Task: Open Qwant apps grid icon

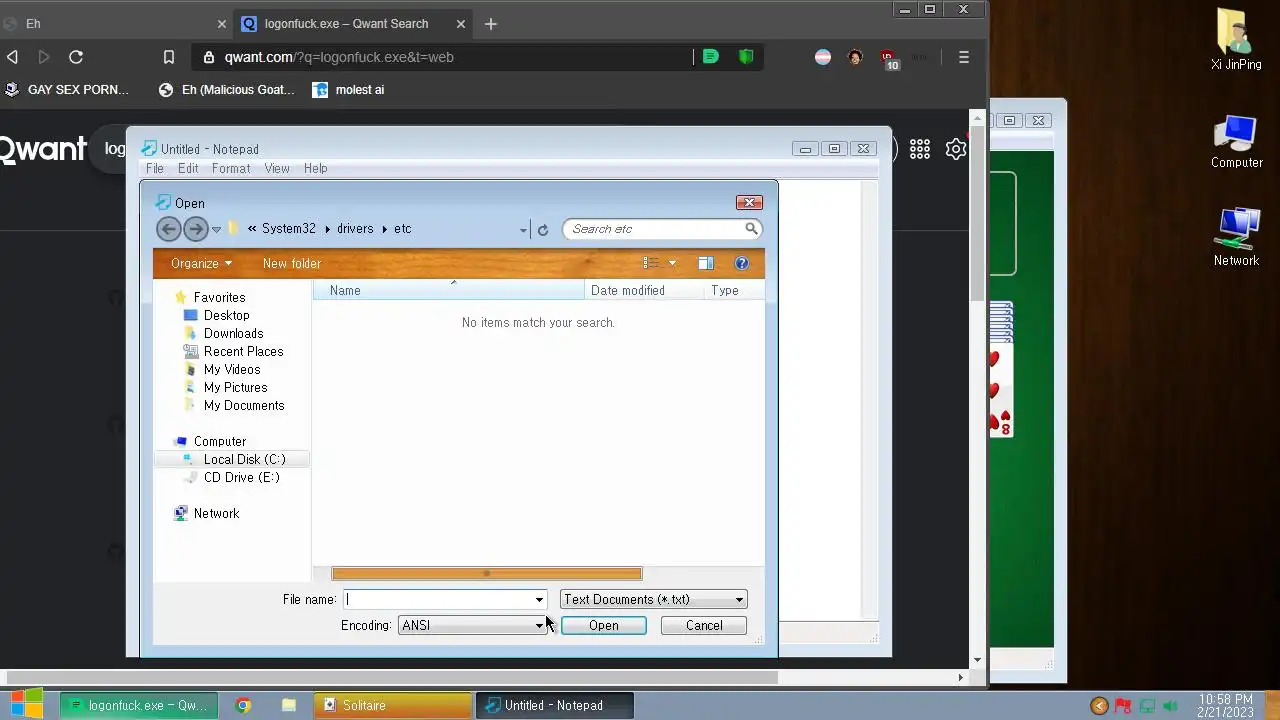Action: click(x=920, y=149)
